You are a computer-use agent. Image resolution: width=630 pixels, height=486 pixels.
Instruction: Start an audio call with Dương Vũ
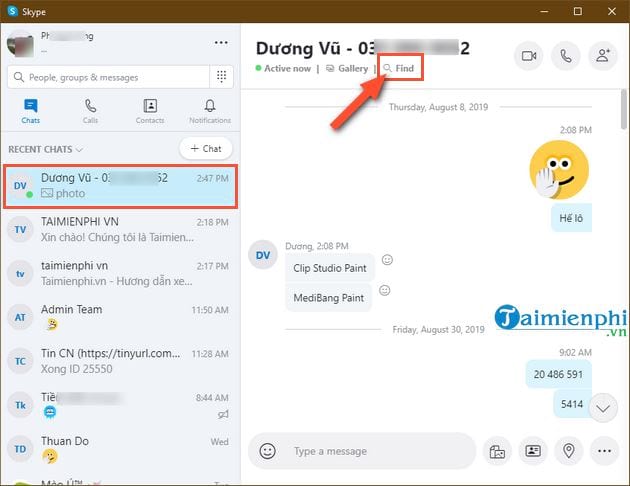[566, 55]
